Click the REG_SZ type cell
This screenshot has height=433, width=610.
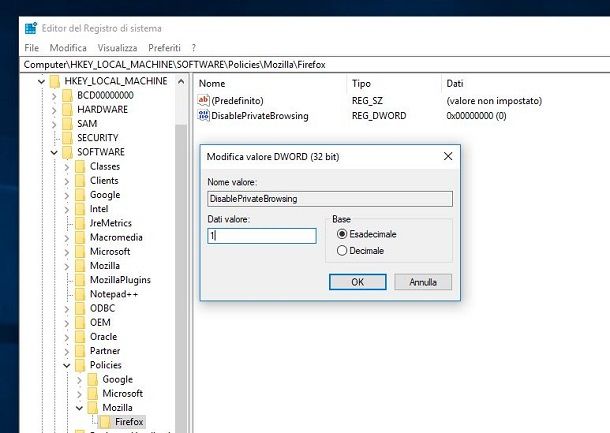click(367, 101)
